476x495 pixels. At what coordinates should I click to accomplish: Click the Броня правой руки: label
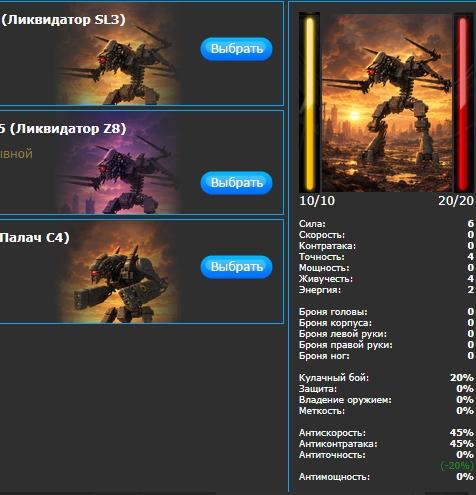coord(346,345)
